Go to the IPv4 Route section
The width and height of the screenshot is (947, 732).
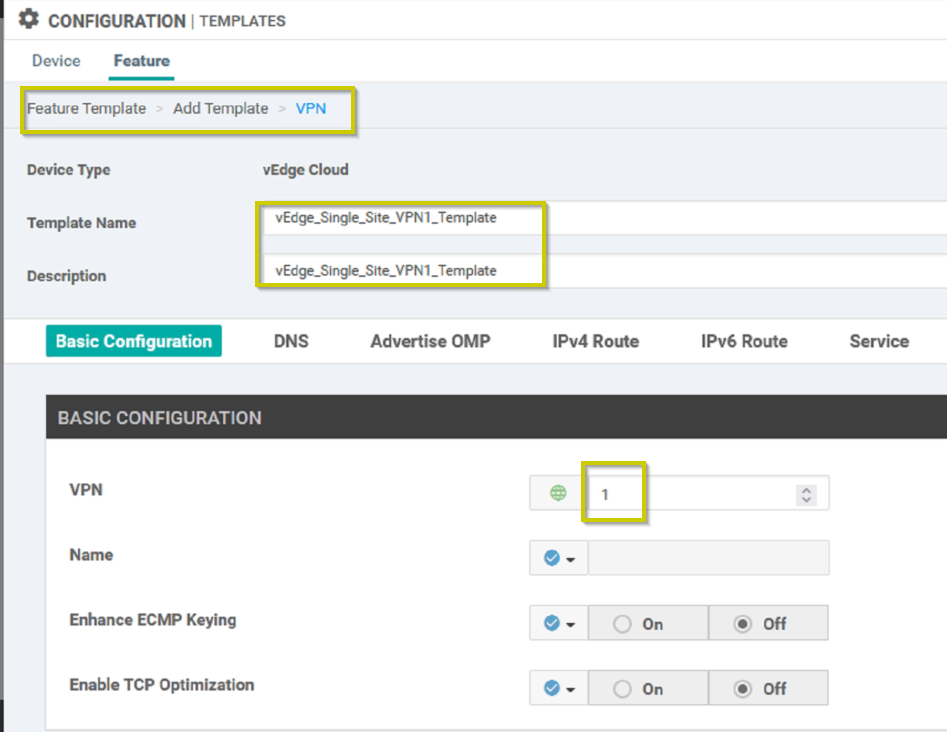point(595,341)
